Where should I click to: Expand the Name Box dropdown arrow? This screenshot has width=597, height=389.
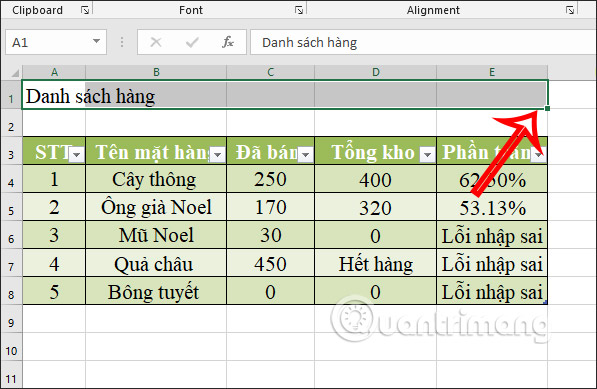(x=96, y=41)
